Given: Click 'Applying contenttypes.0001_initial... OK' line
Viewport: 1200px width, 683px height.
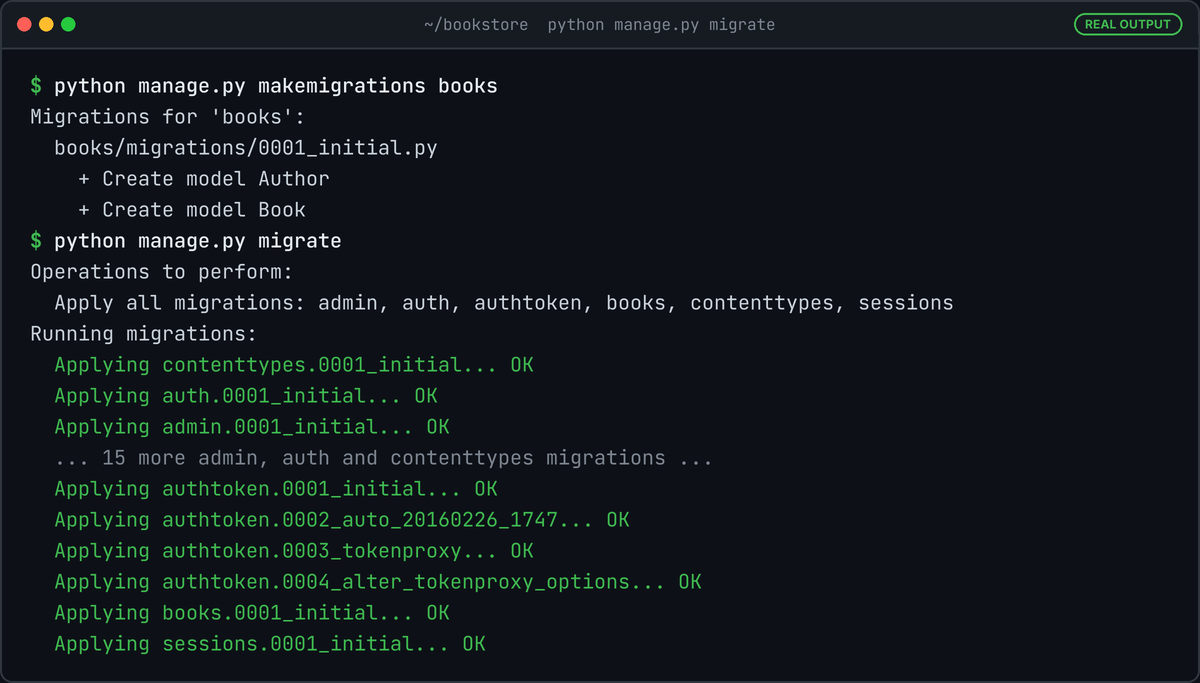Looking at the screenshot, I should (294, 365).
